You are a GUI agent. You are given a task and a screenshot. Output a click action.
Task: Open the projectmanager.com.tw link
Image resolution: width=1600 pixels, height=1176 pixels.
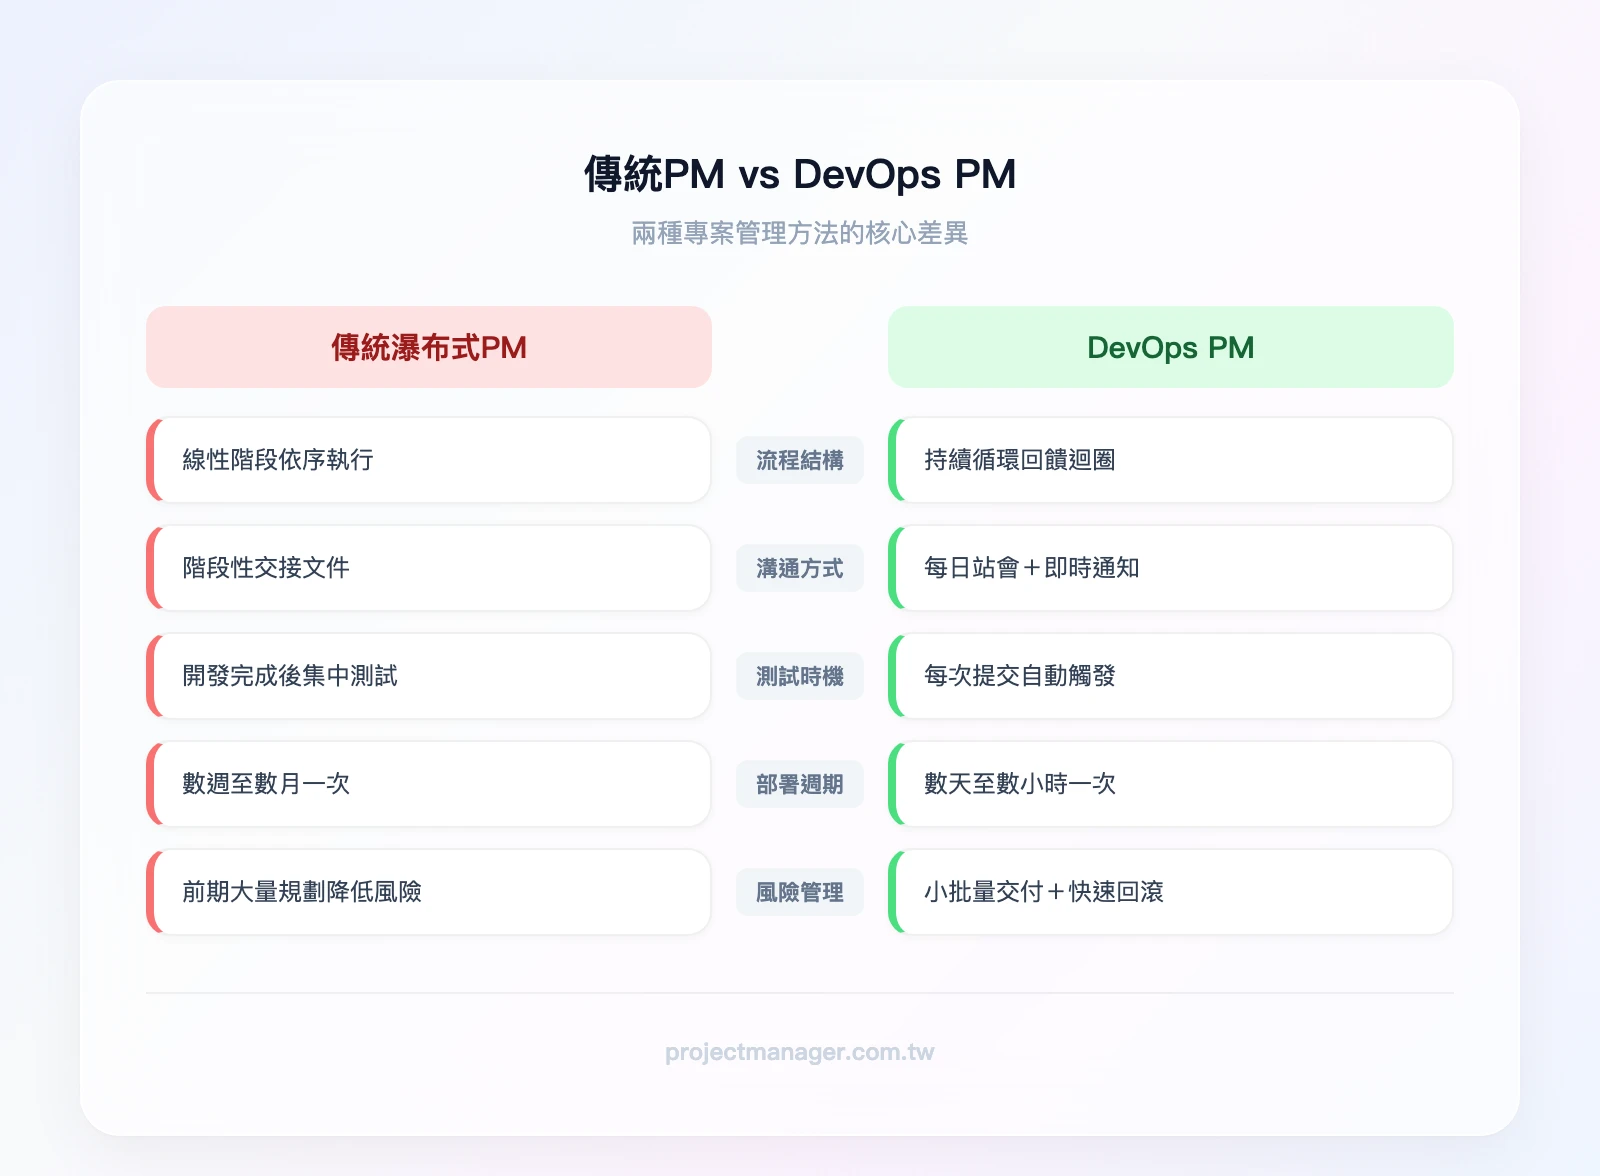799,1052
